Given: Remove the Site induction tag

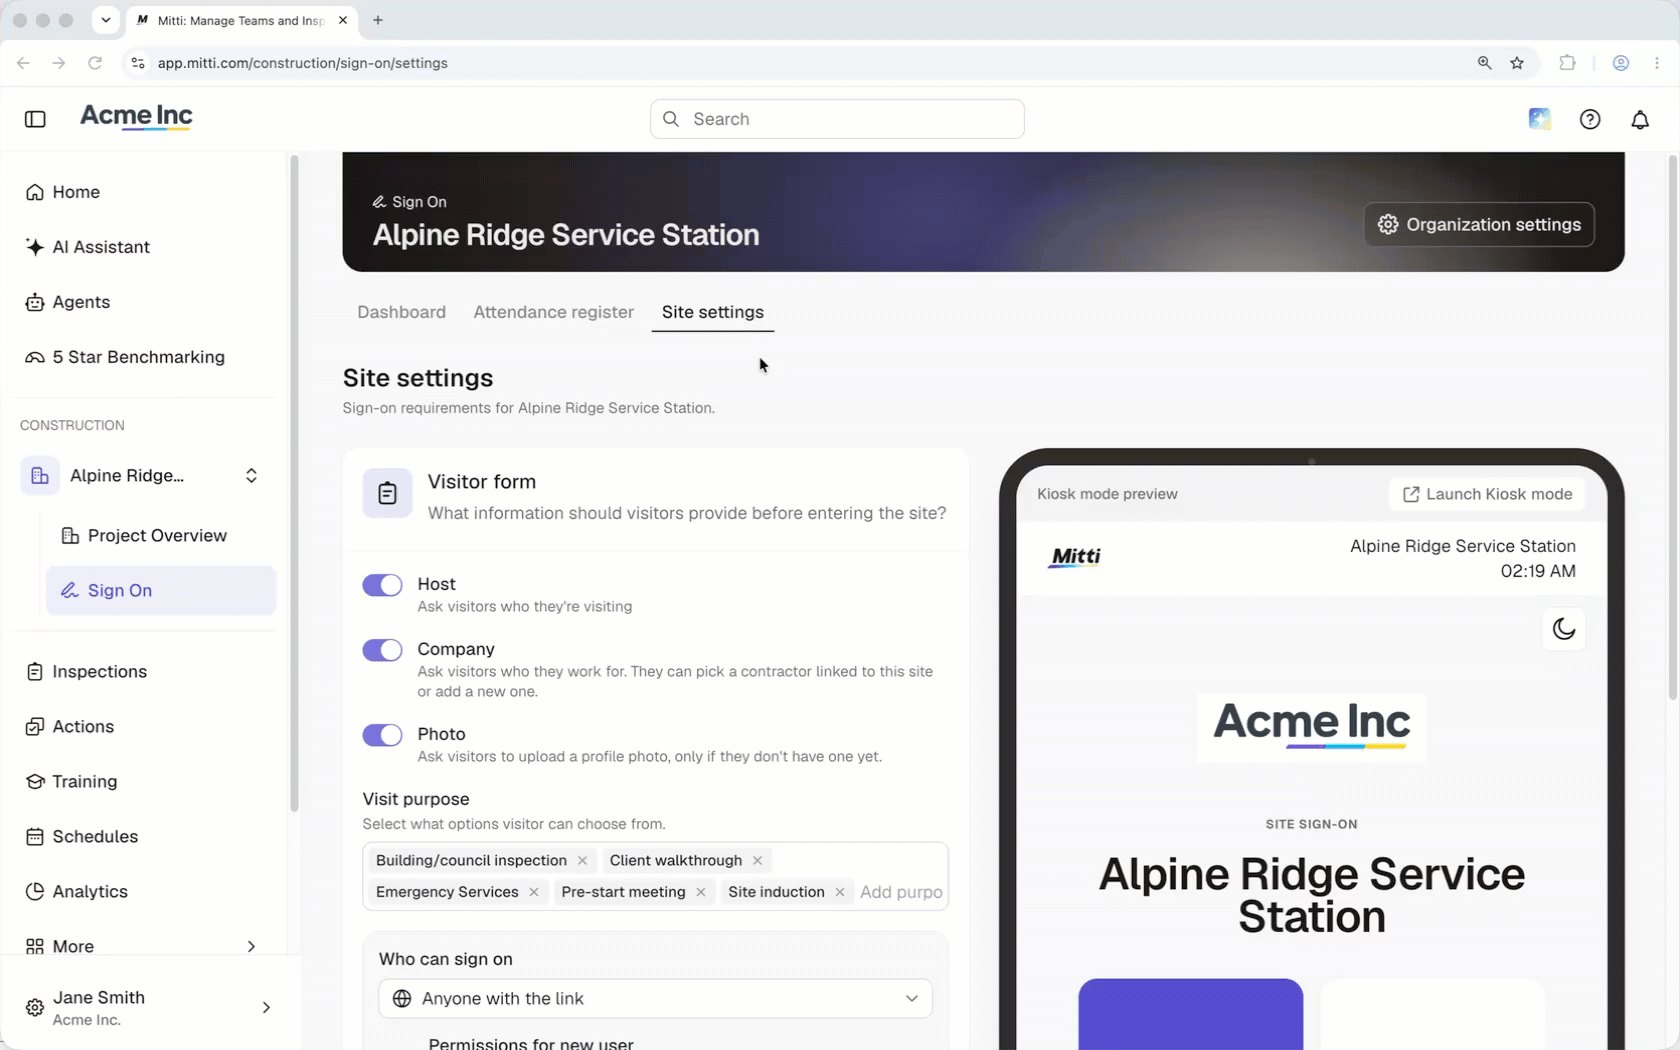Looking at the screenshot, I should [840, 892].
